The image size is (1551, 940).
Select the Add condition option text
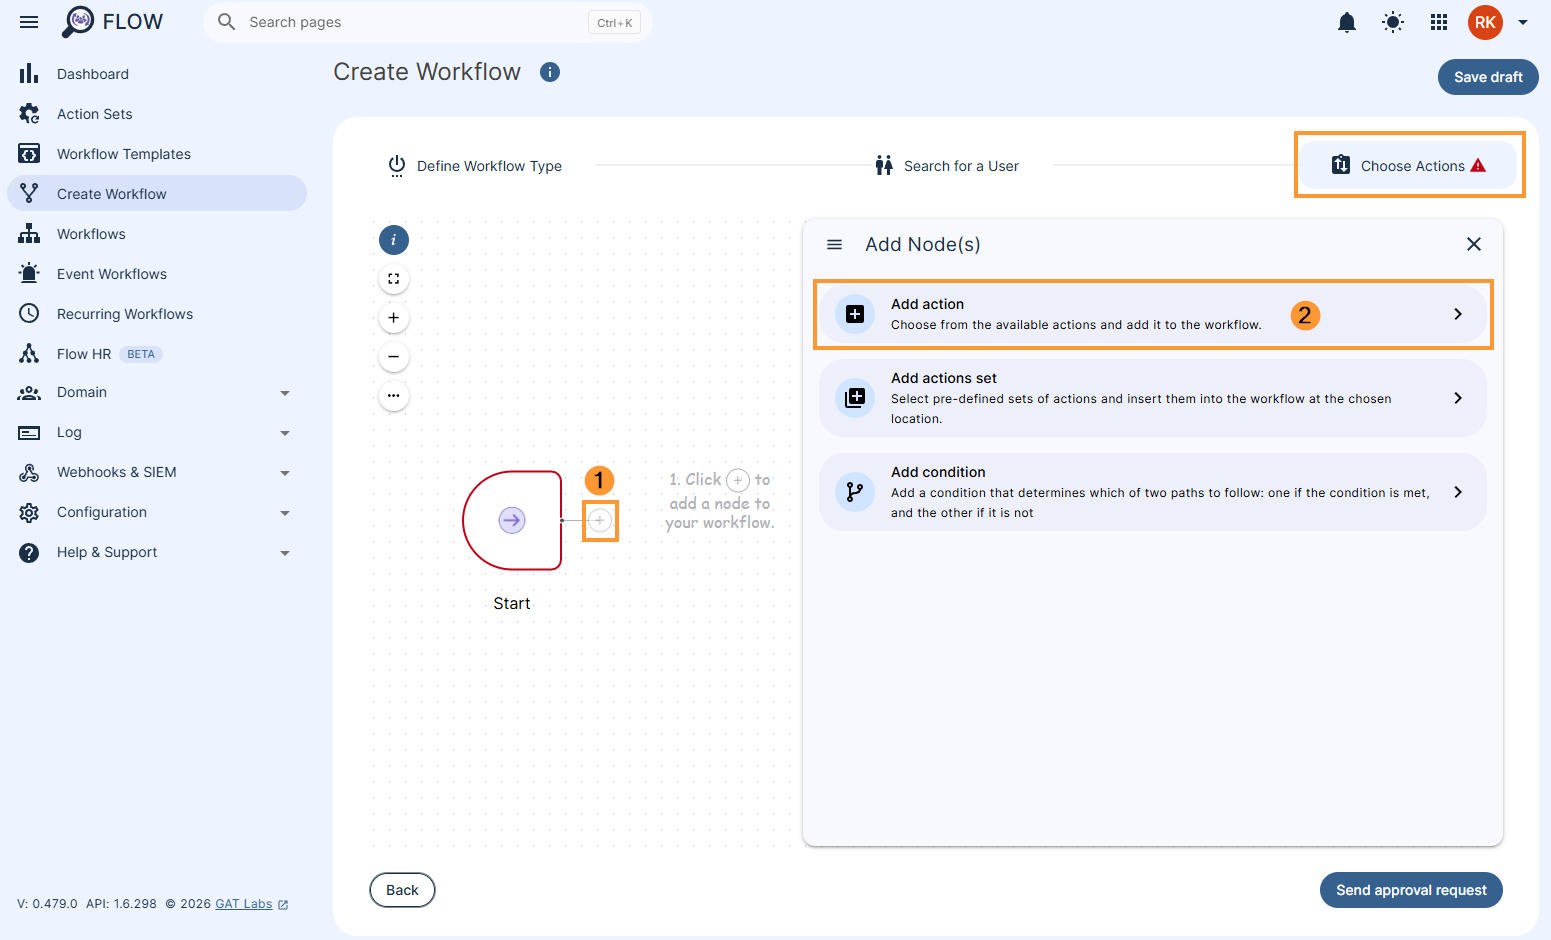pyautogui.click(x=938, y=472)
